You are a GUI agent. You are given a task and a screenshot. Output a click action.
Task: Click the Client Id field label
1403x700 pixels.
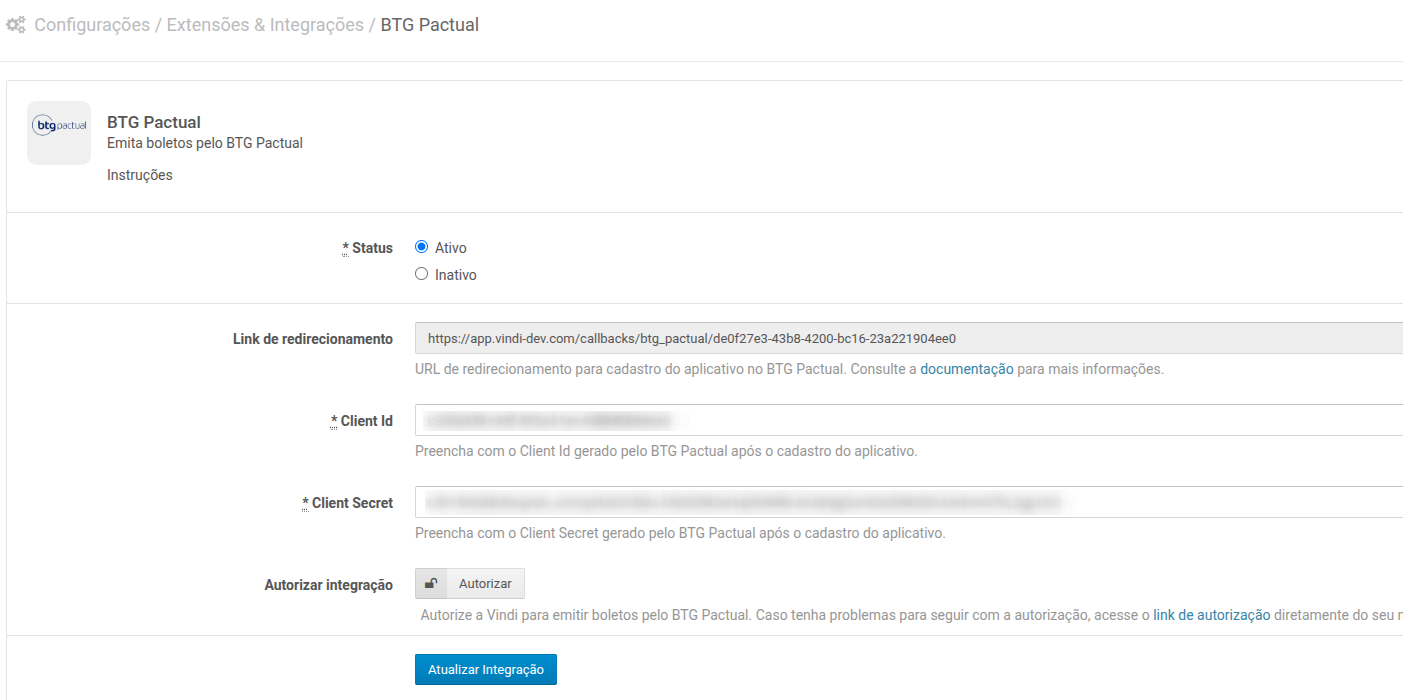click(366, 421)
